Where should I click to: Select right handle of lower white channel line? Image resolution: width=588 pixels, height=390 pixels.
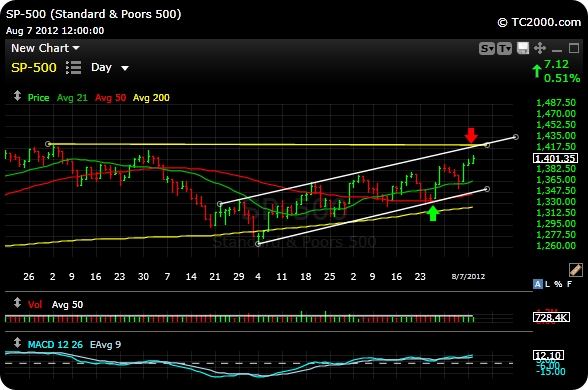(487, 189)
